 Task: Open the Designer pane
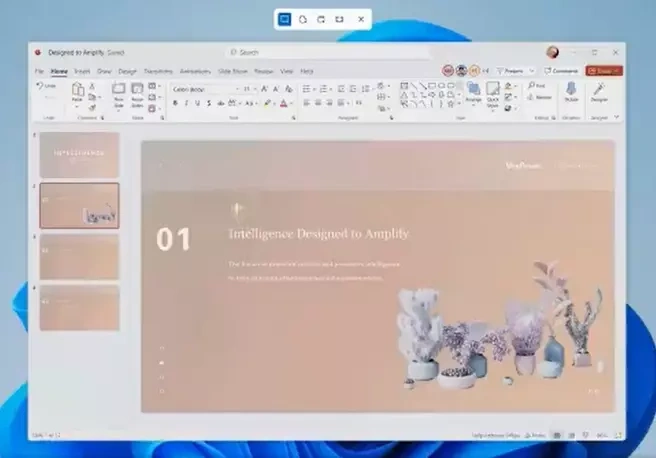[x=599, y=92]
